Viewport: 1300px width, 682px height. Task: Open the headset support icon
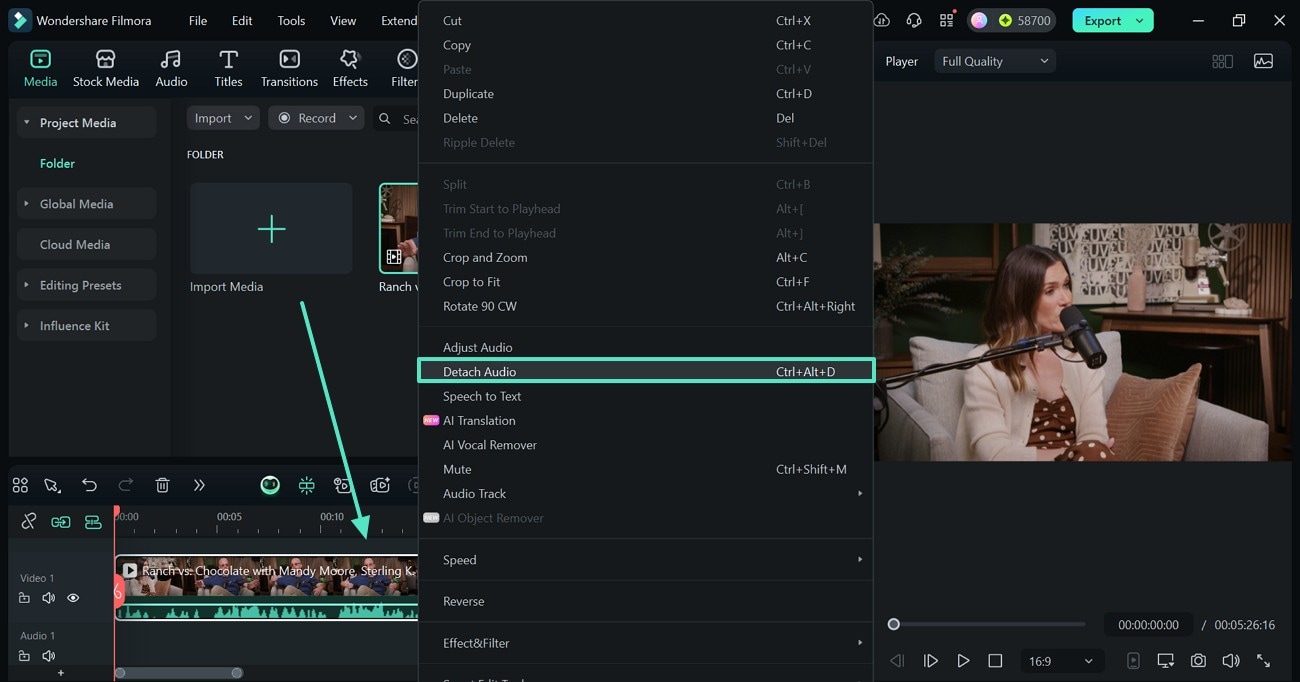(913, 20)
